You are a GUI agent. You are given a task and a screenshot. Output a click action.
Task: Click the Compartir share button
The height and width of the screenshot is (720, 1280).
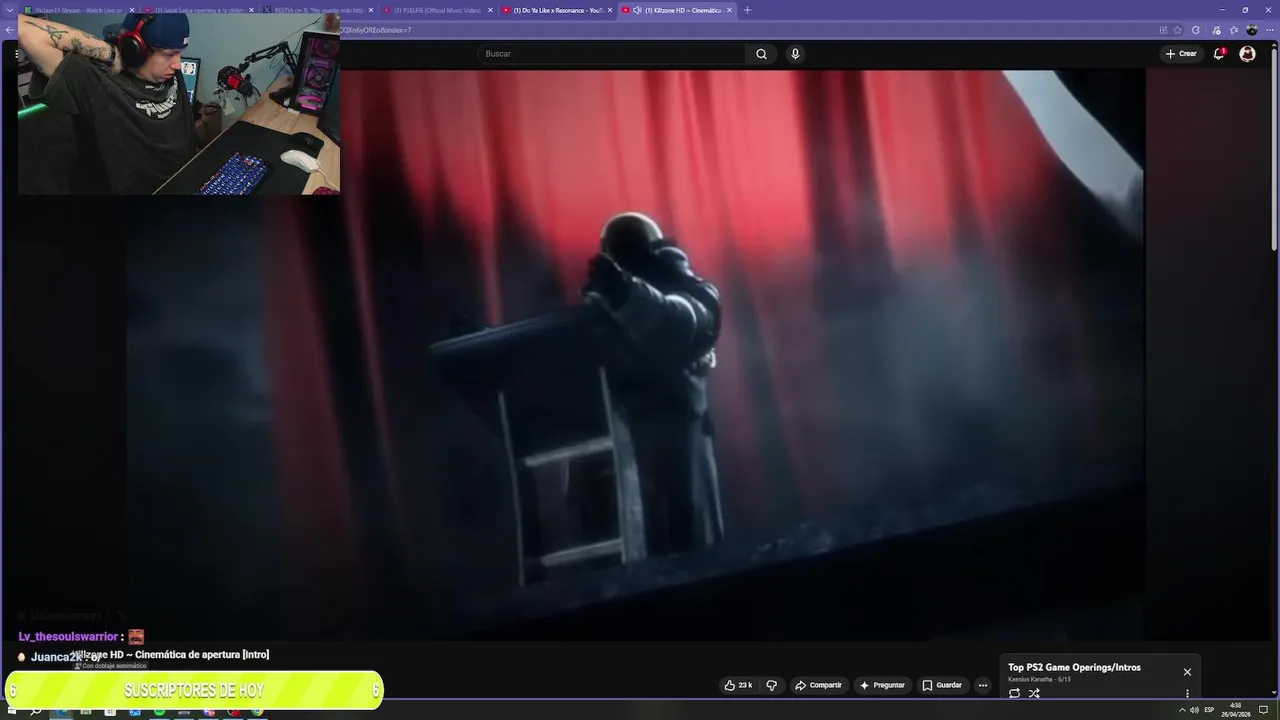click(x=818, y=685)
